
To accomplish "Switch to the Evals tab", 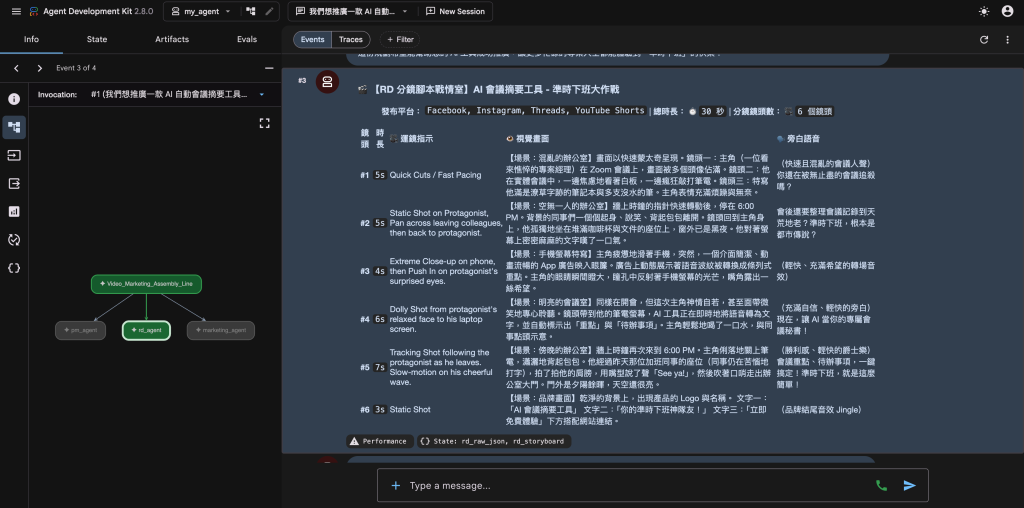I will click(x=247, y=39).
